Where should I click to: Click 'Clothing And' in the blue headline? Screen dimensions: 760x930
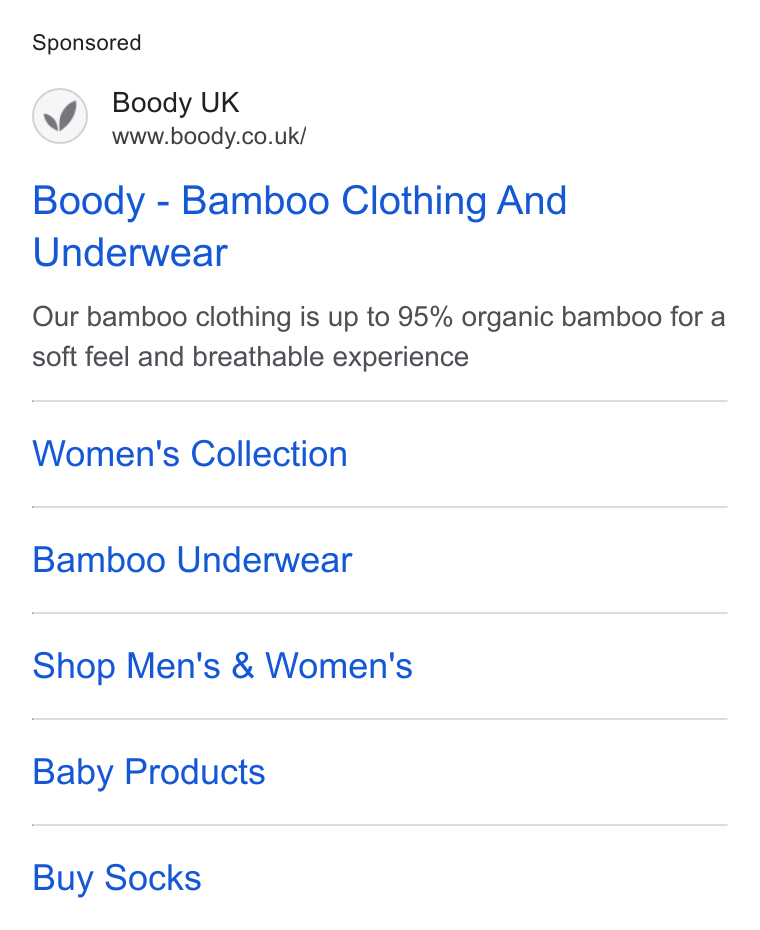click(454, 200)
